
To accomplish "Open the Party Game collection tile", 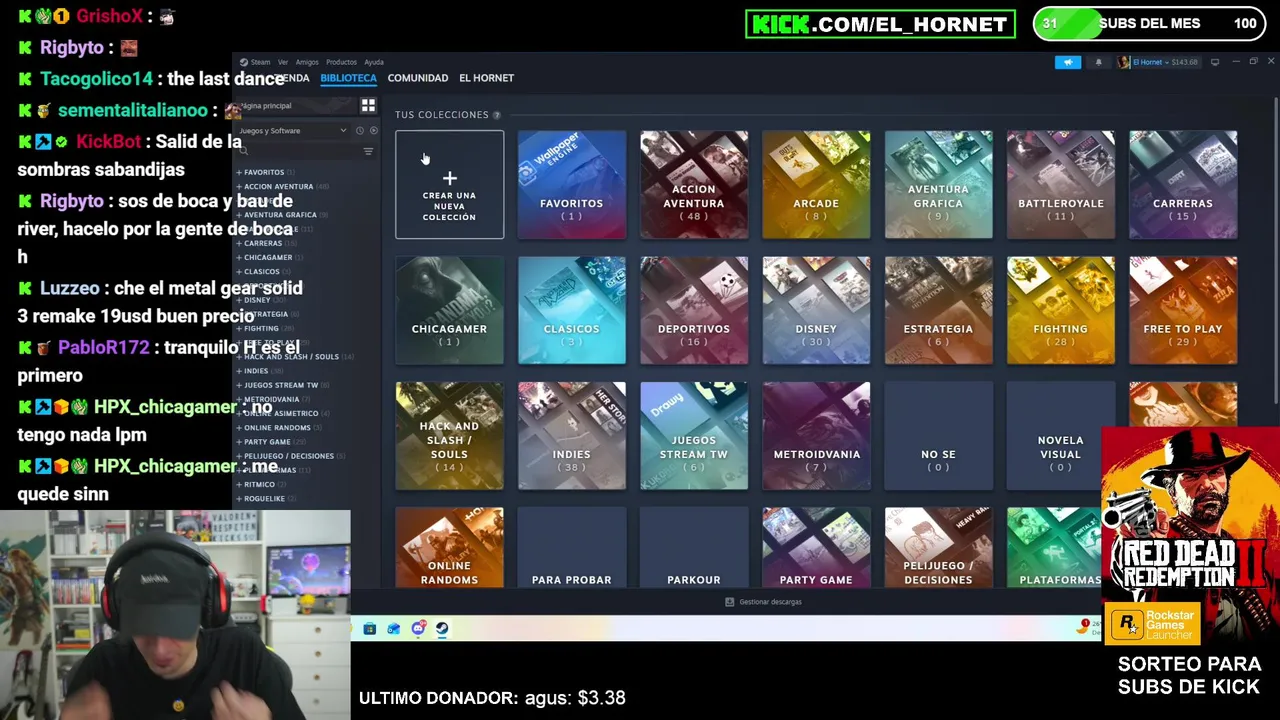I will click(816, 548).
